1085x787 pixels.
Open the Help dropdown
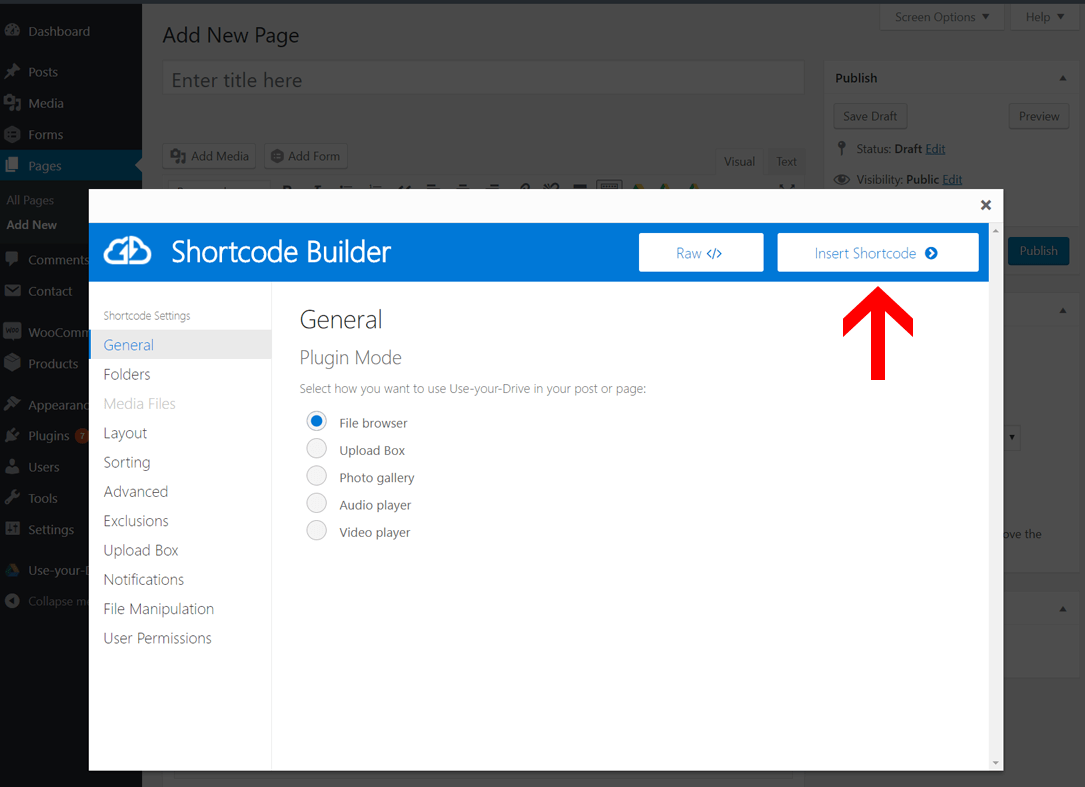(1044, 17)
